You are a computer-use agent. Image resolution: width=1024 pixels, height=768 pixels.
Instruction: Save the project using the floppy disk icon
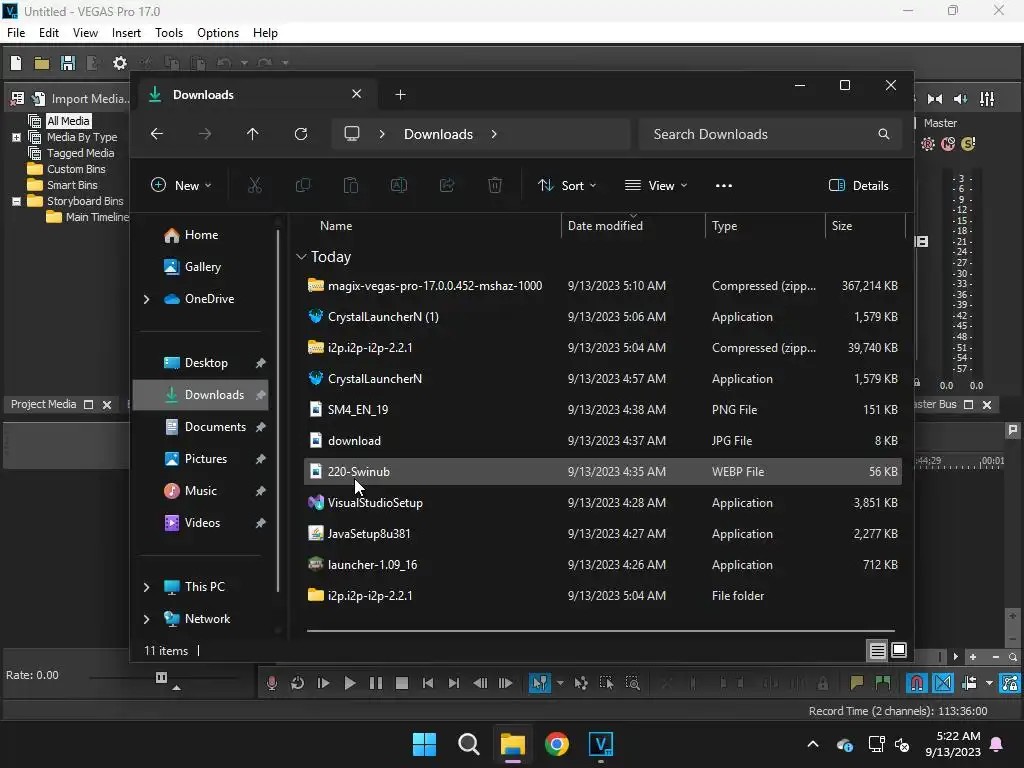67,63
